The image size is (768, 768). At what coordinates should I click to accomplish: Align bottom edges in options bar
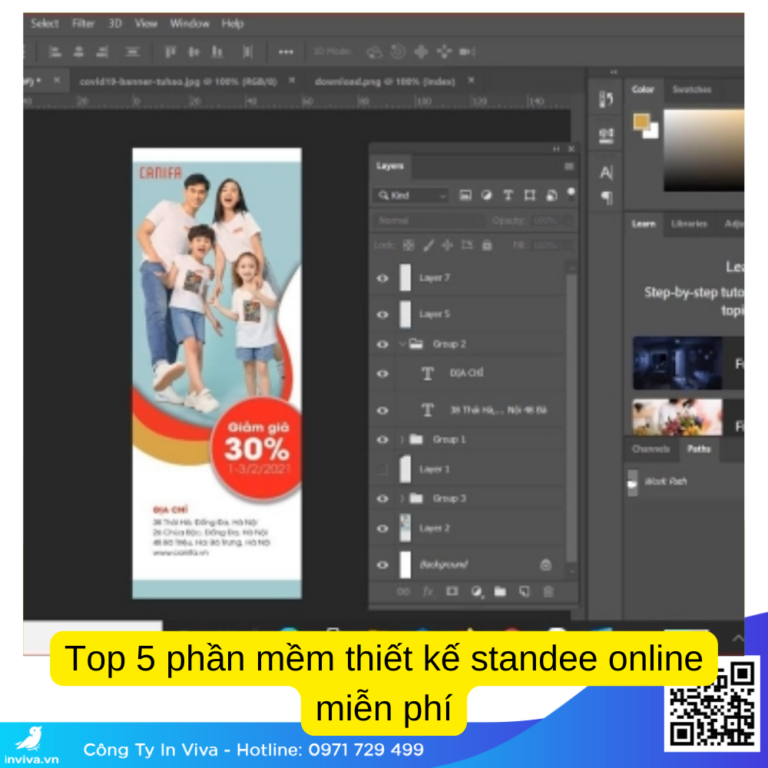click(x=217, y=51)
